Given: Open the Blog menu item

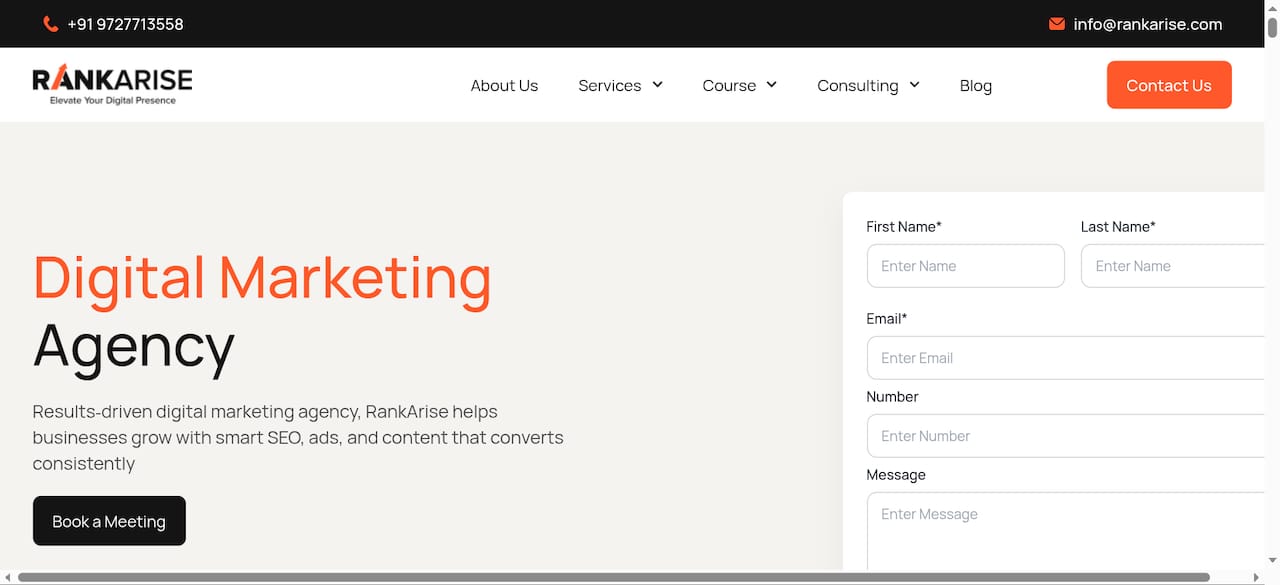Looking at the screenshot, I should pos(976,86).
